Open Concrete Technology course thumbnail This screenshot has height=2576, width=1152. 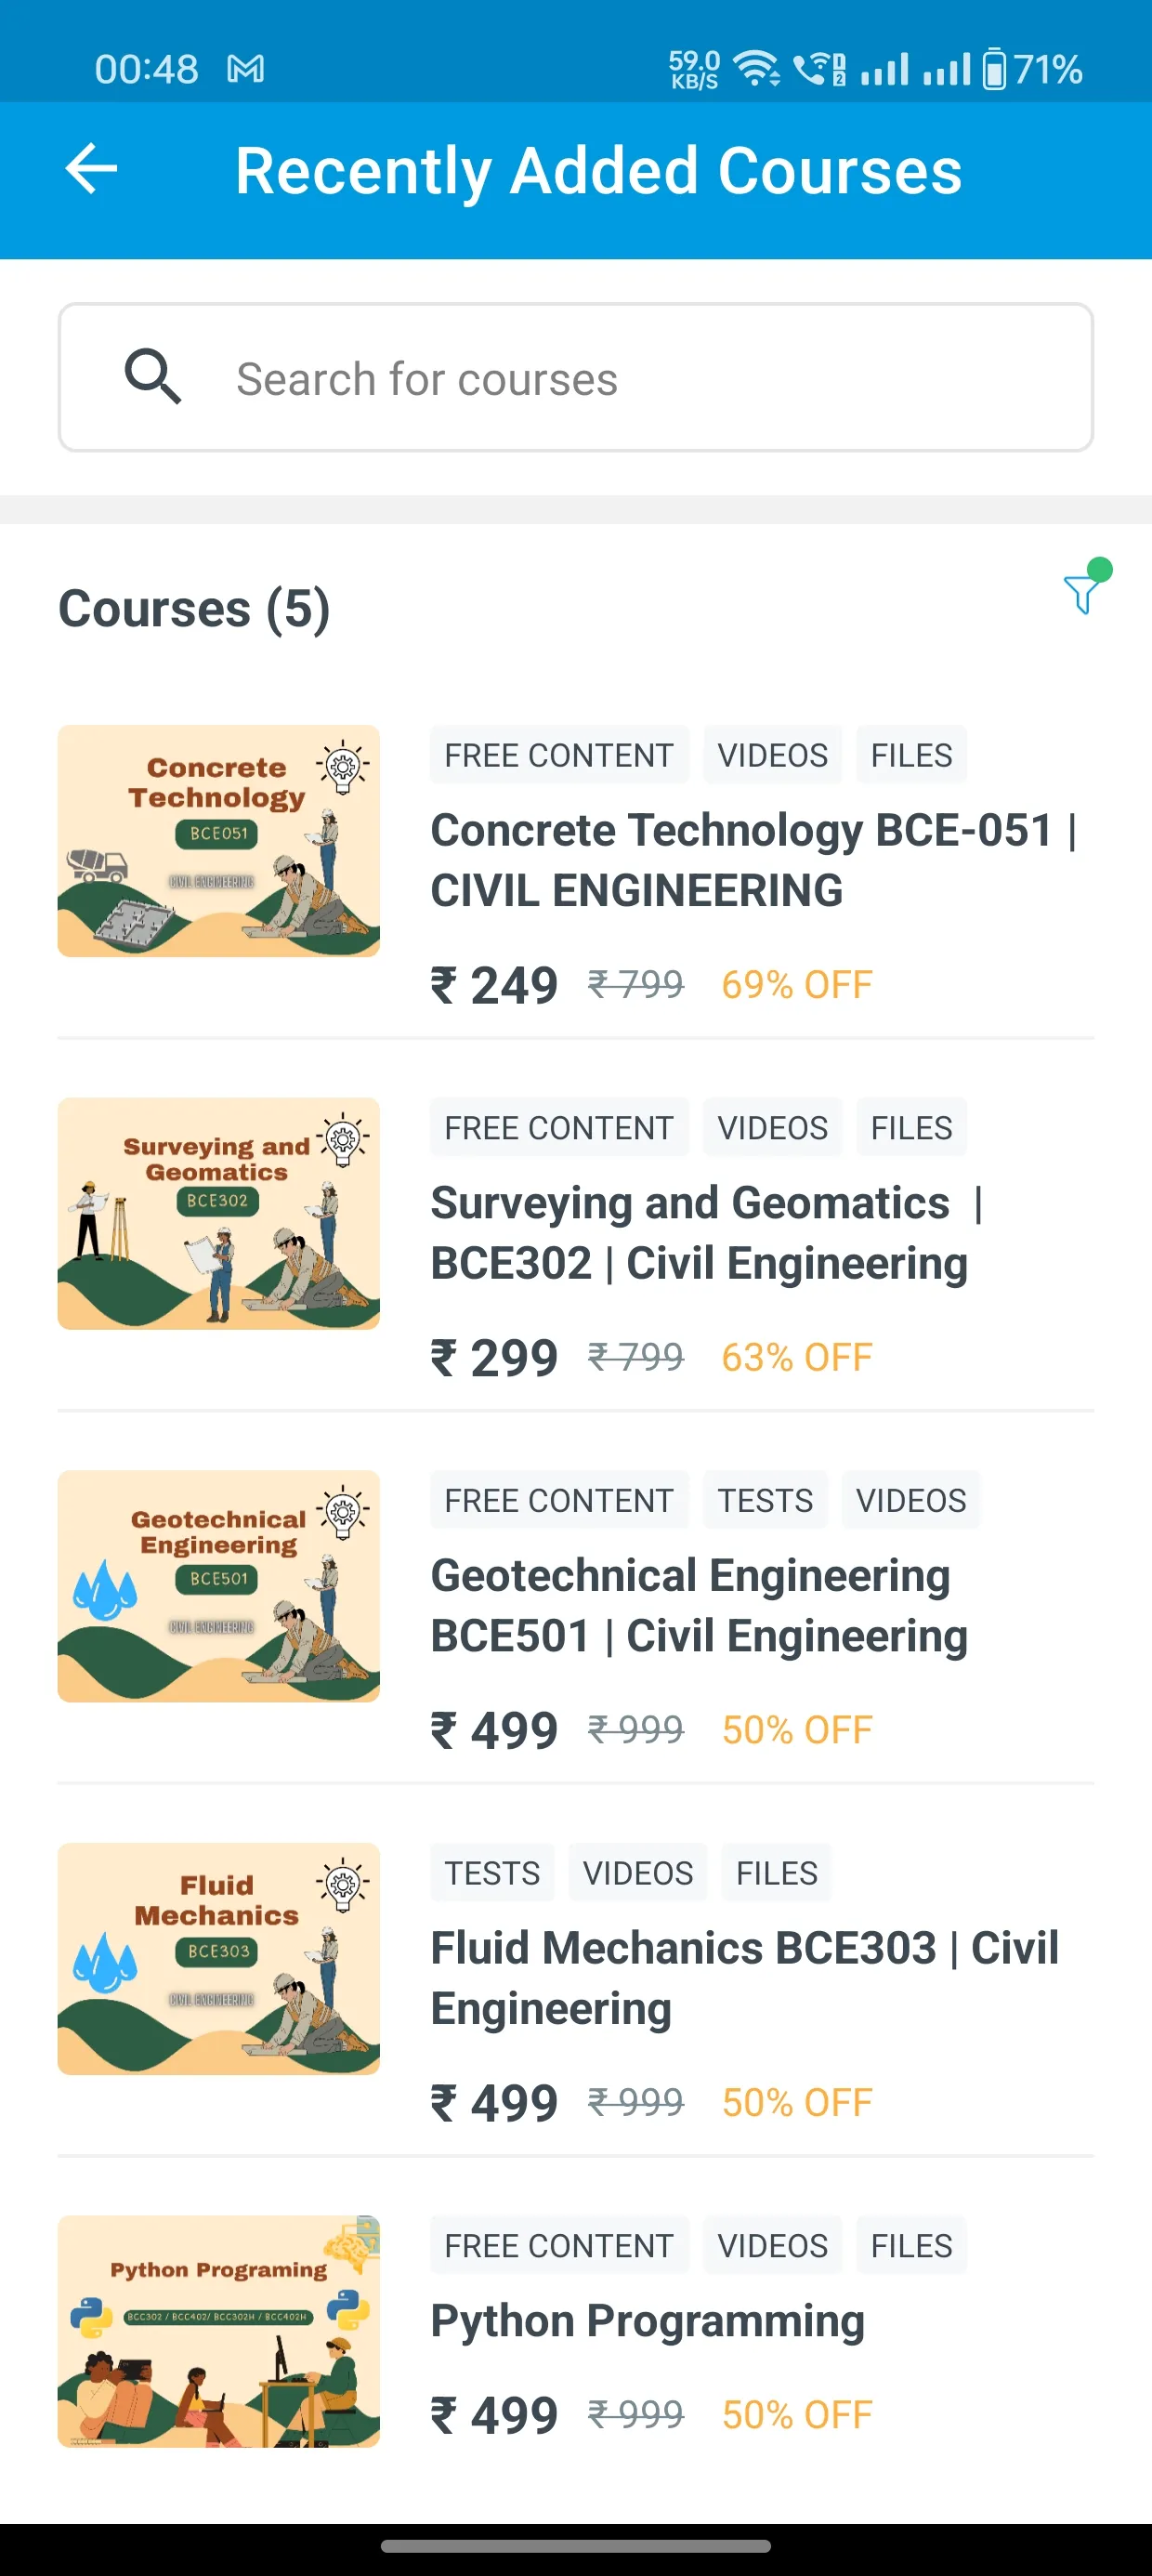point(219,841)
